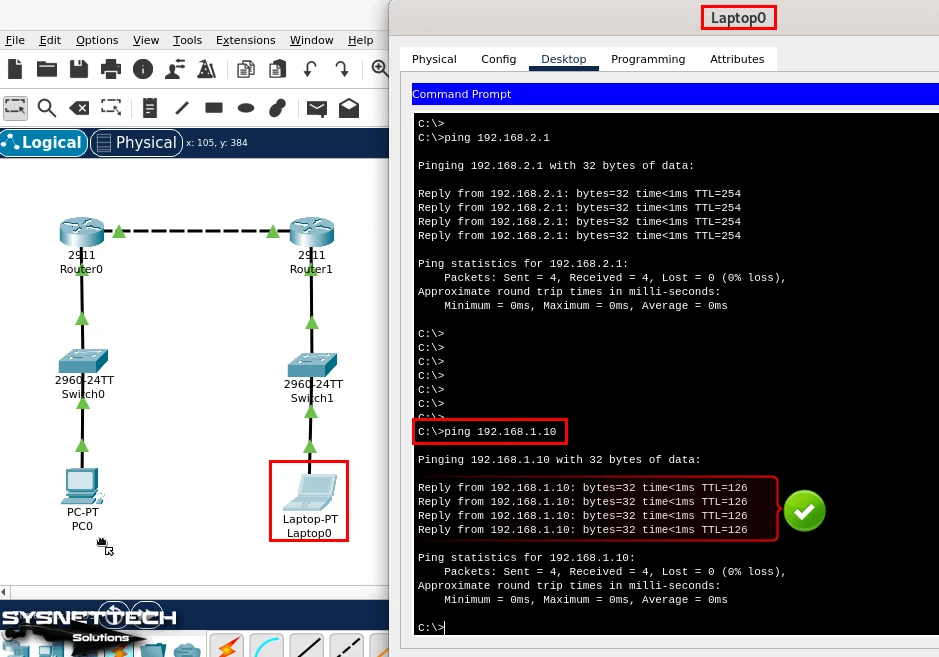Switch to the Config tab
The width and height of the screenshot is (939, 657).
click(498, 59)
